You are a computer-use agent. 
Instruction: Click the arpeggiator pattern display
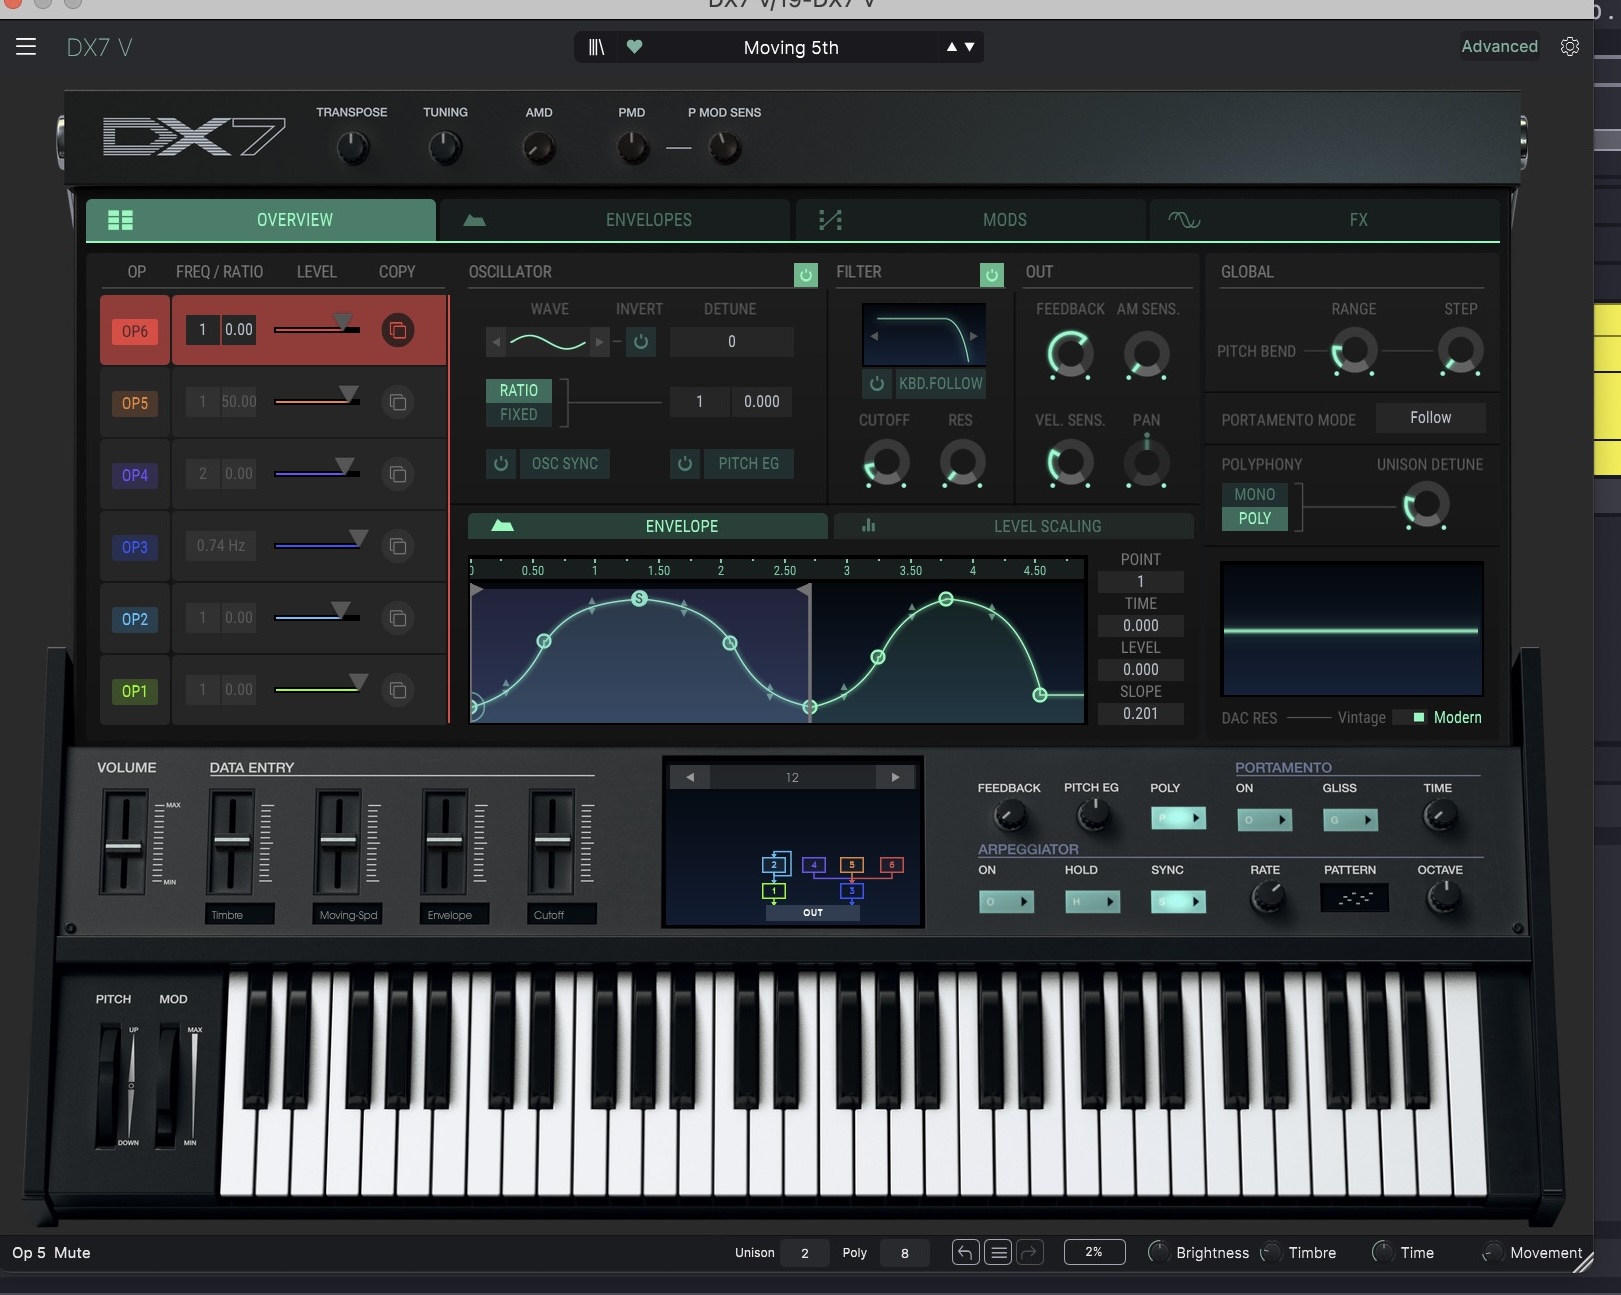click(1354, 898)
